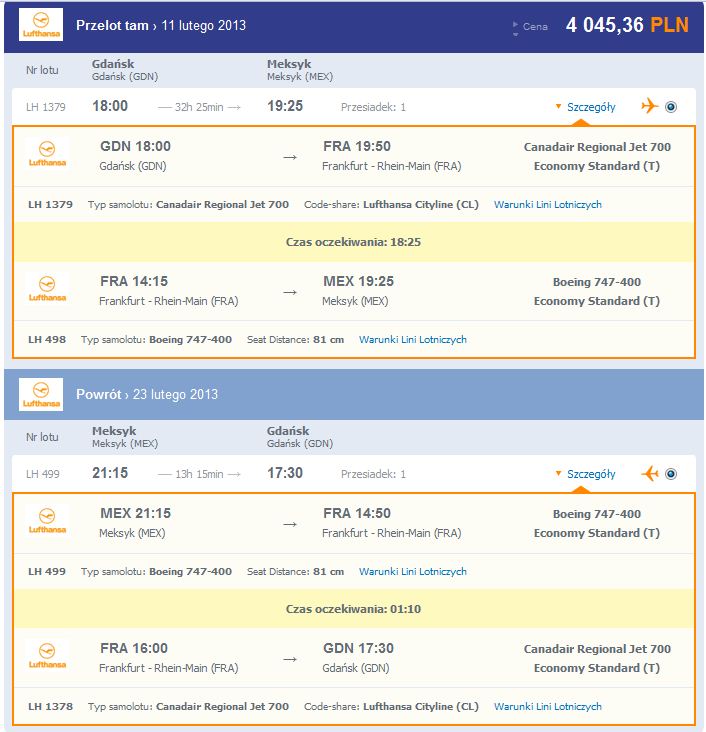Open Warunki Lini Lotniczych for LH 498

click(413, 339)
